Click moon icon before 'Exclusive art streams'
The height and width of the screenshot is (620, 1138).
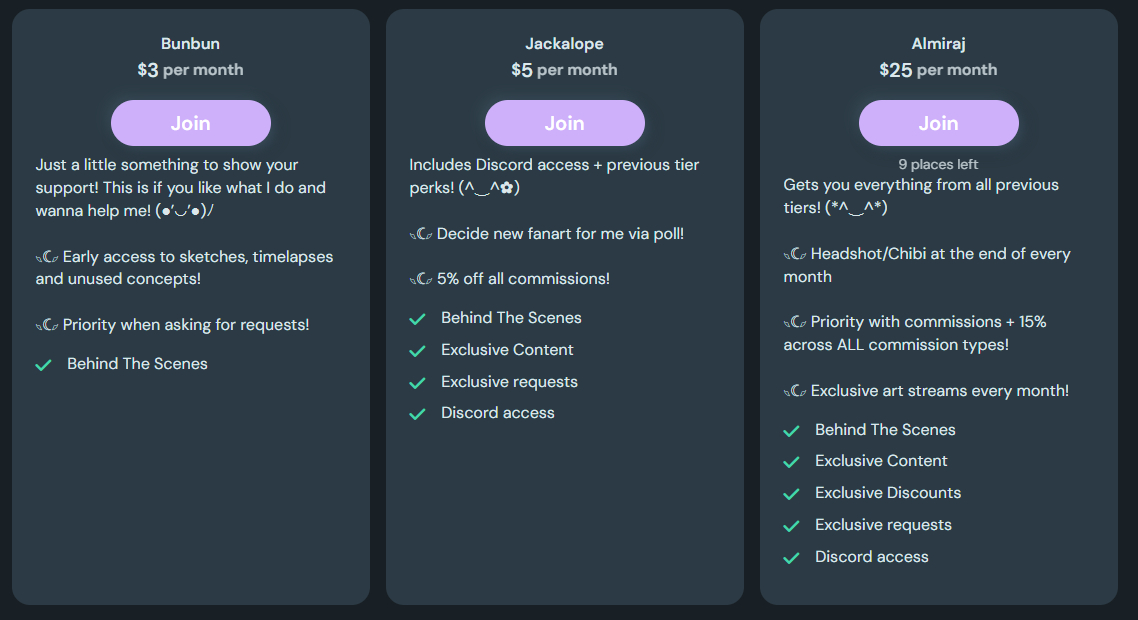795,391
